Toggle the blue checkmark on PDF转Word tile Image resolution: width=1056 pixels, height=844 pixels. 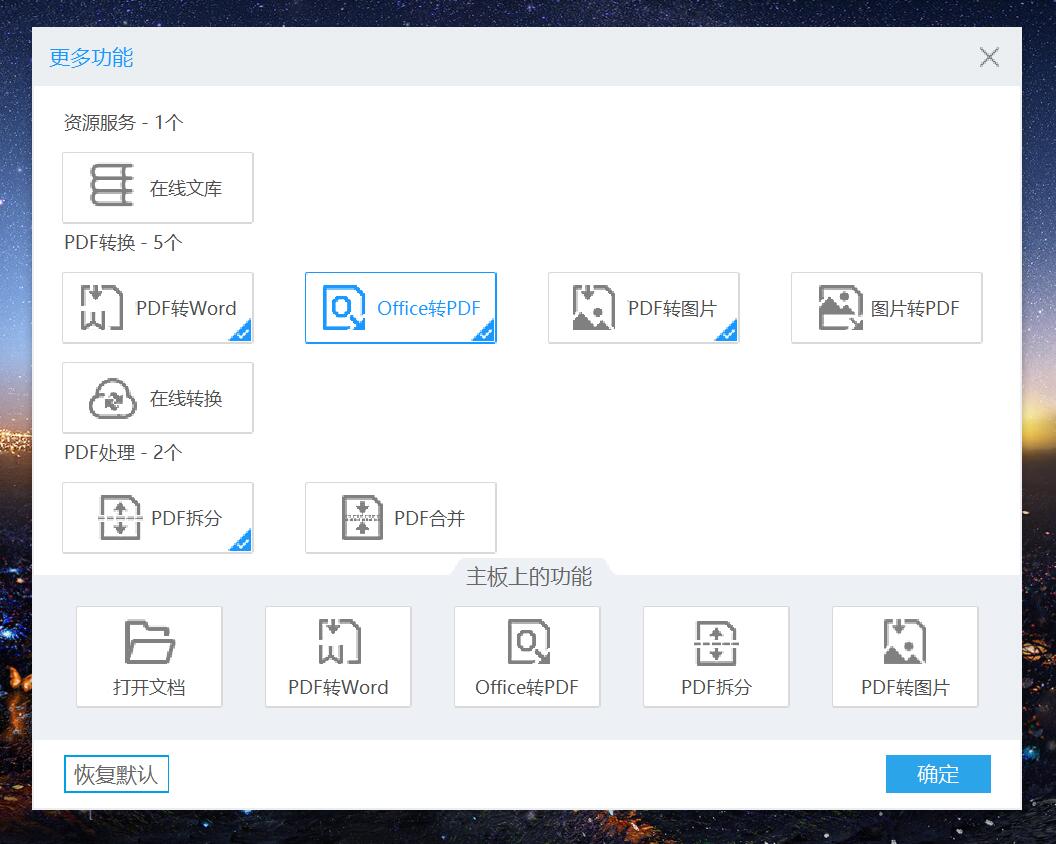(242, 332)
